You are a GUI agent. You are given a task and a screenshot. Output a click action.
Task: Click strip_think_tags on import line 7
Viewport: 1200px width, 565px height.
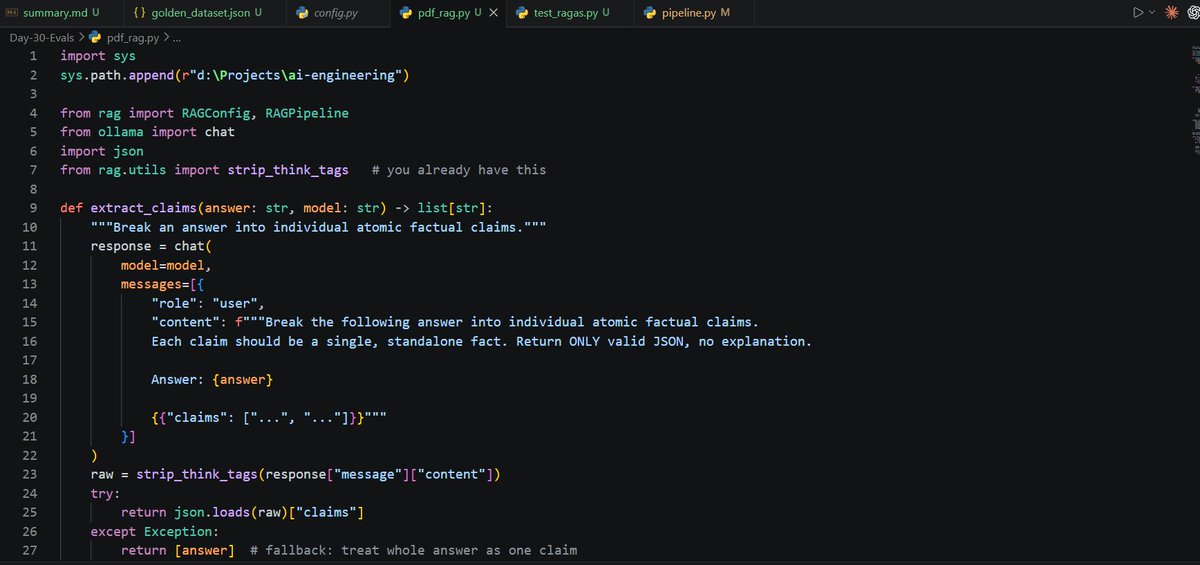[x=289, y=170]
